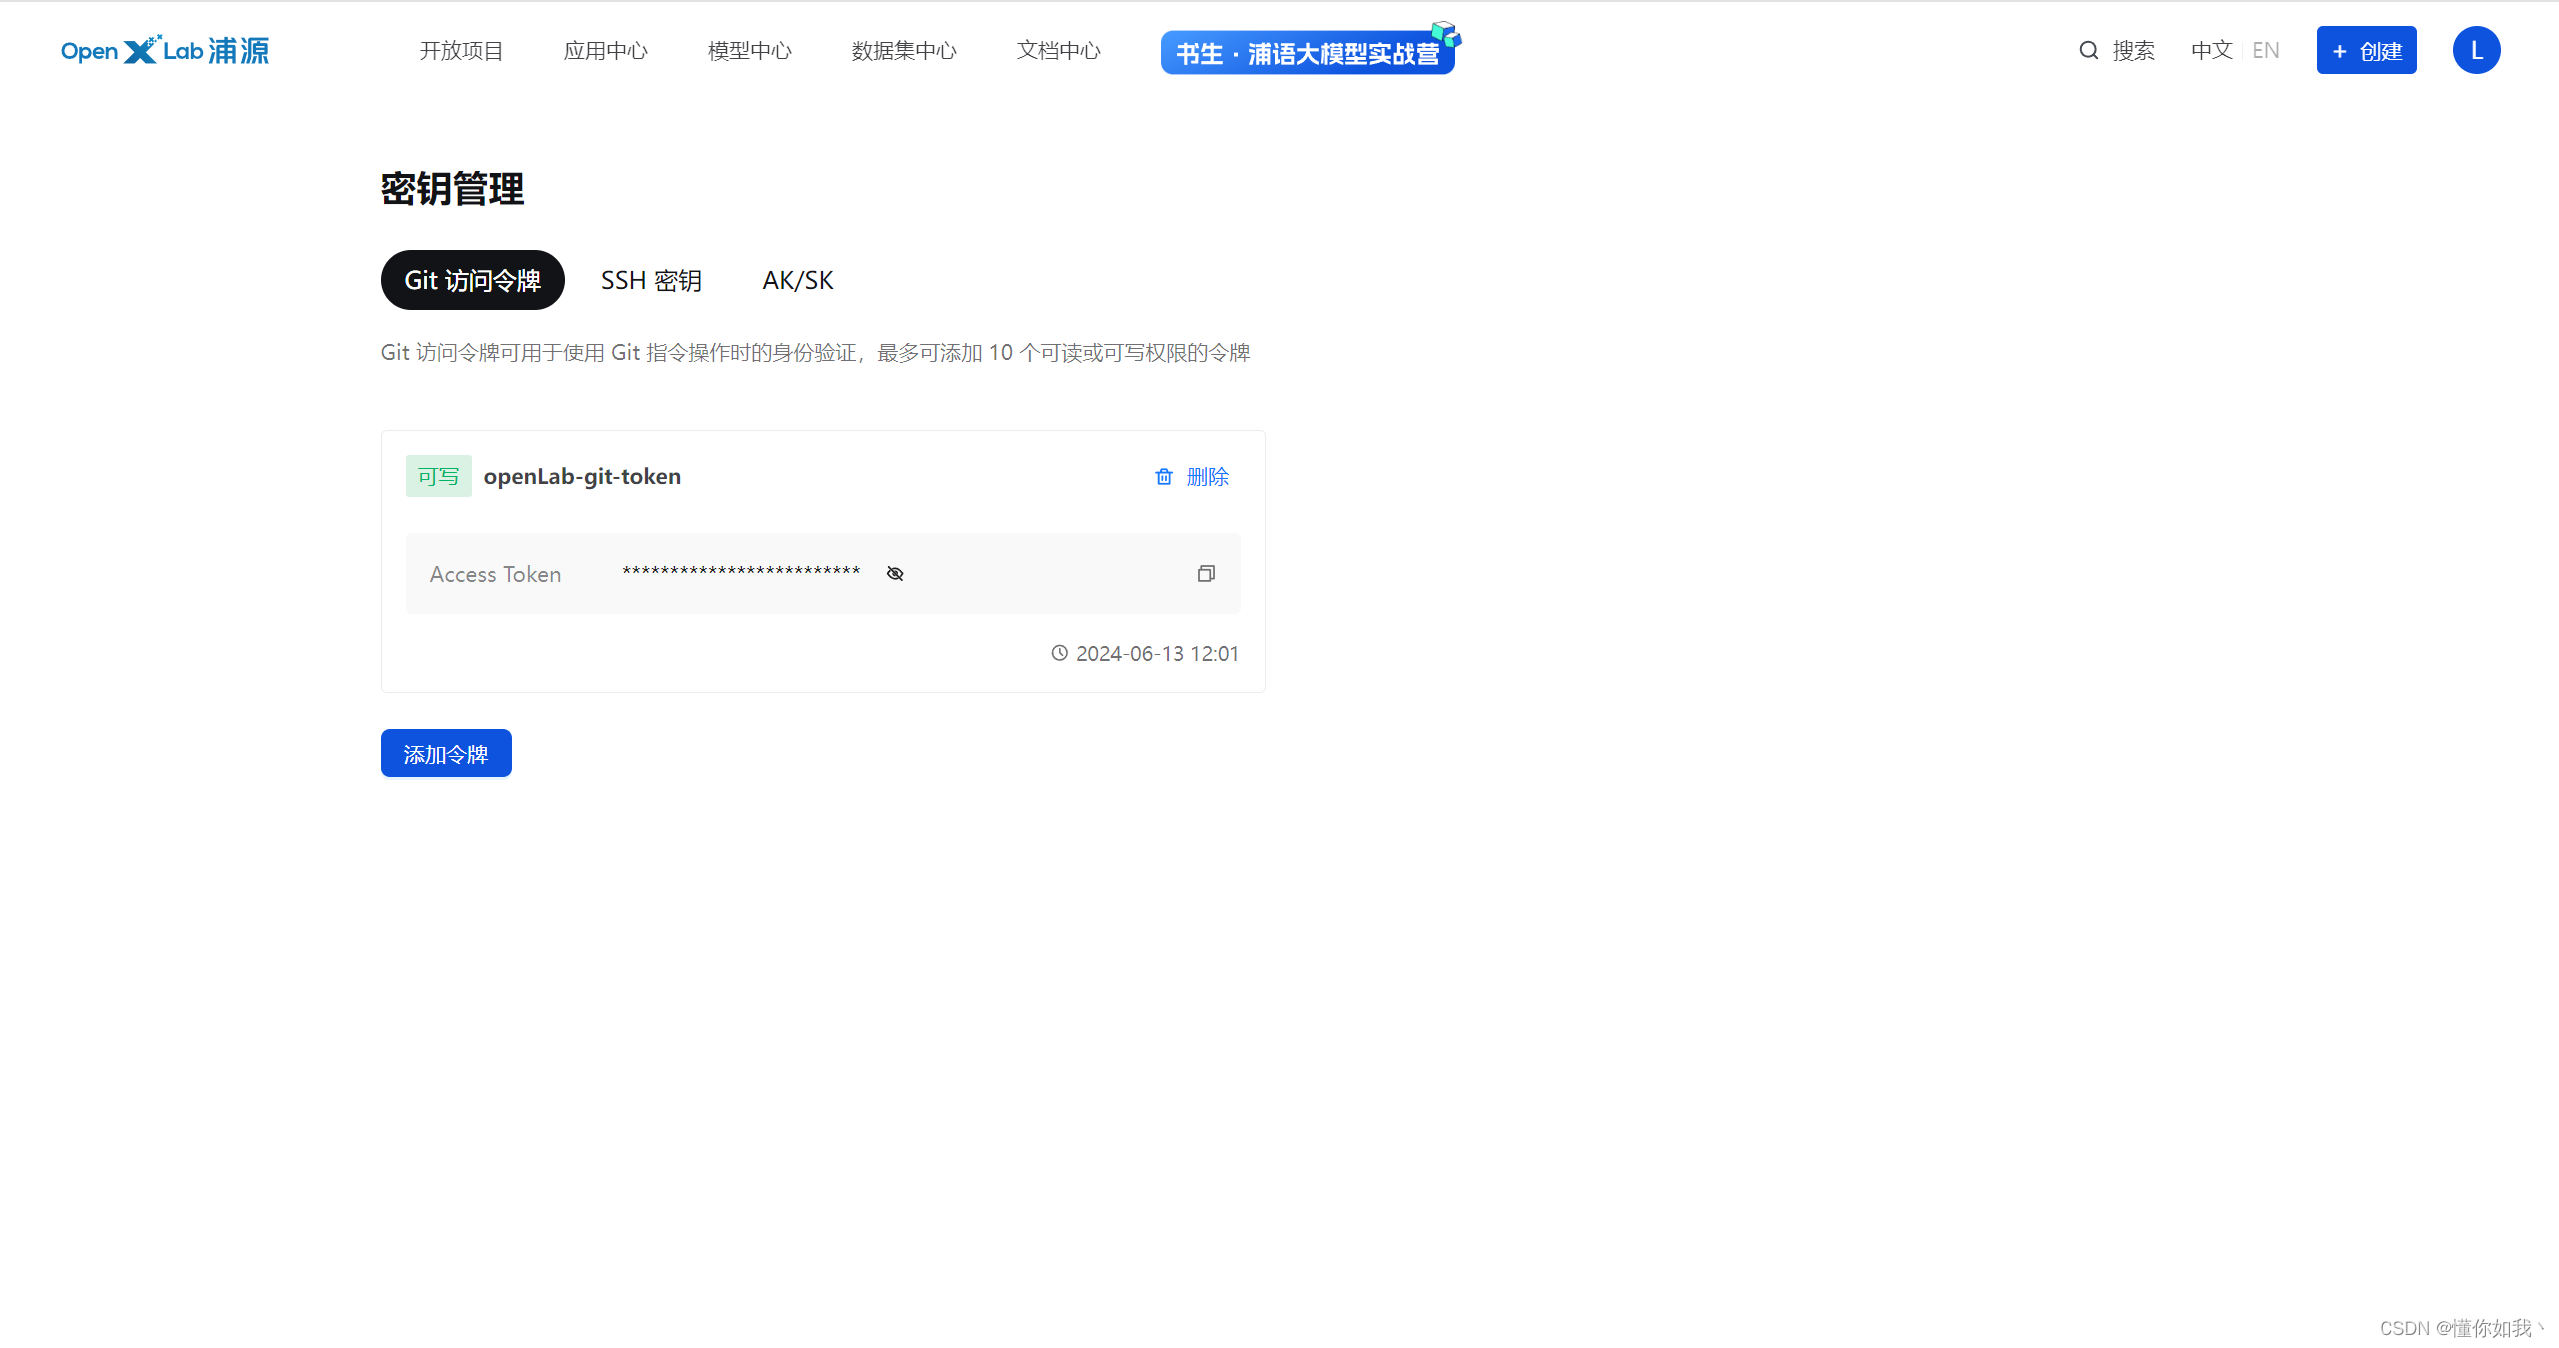Click the 创建 button
Image resolution: width=2559 pixels, height=1348 pixels.
[2366, 50]
